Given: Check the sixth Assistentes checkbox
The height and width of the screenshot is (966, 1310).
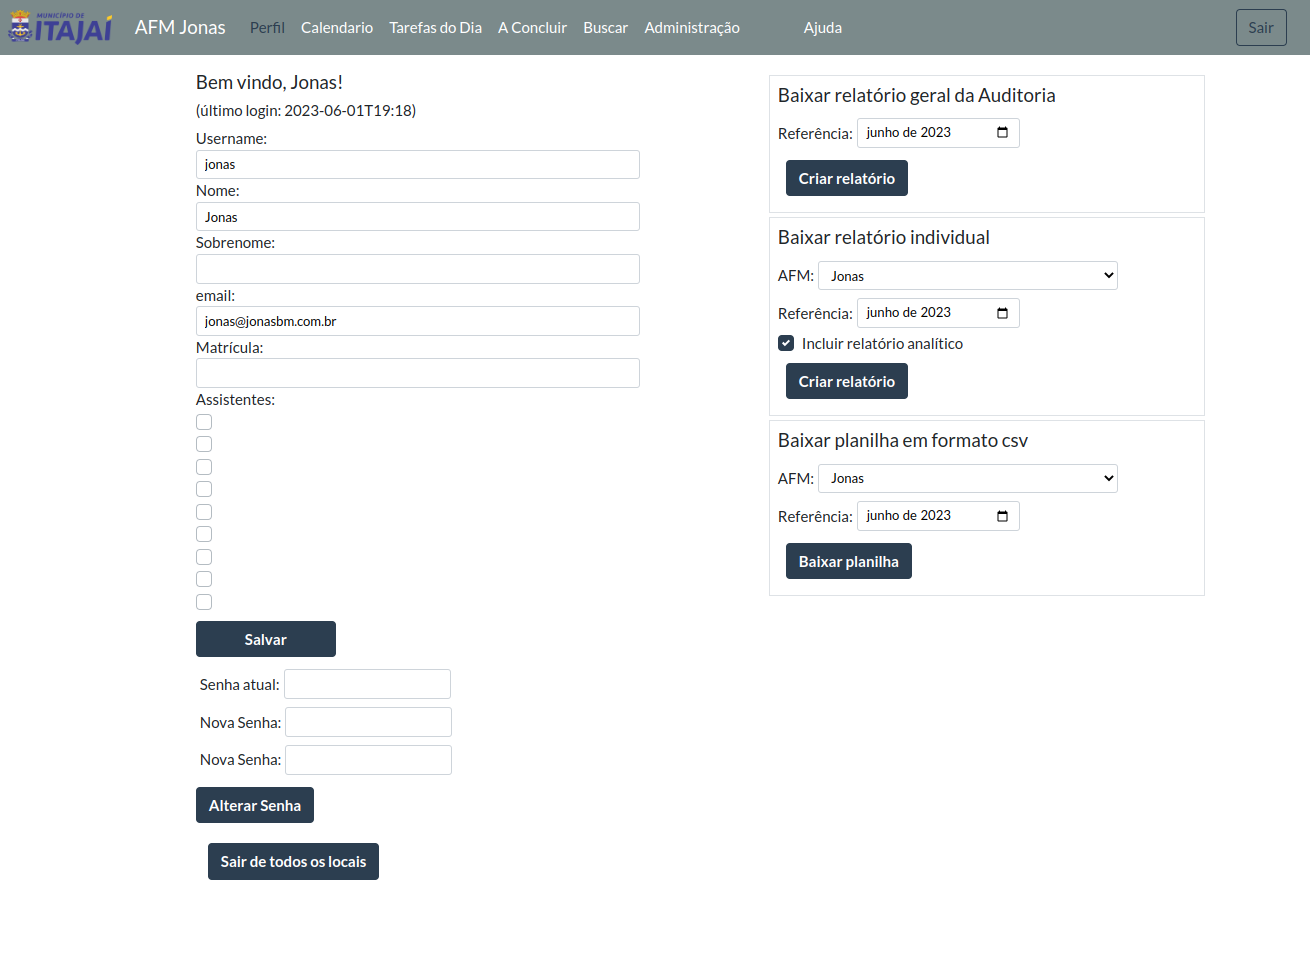Looking at the screenshot, I should pos(204,534).
